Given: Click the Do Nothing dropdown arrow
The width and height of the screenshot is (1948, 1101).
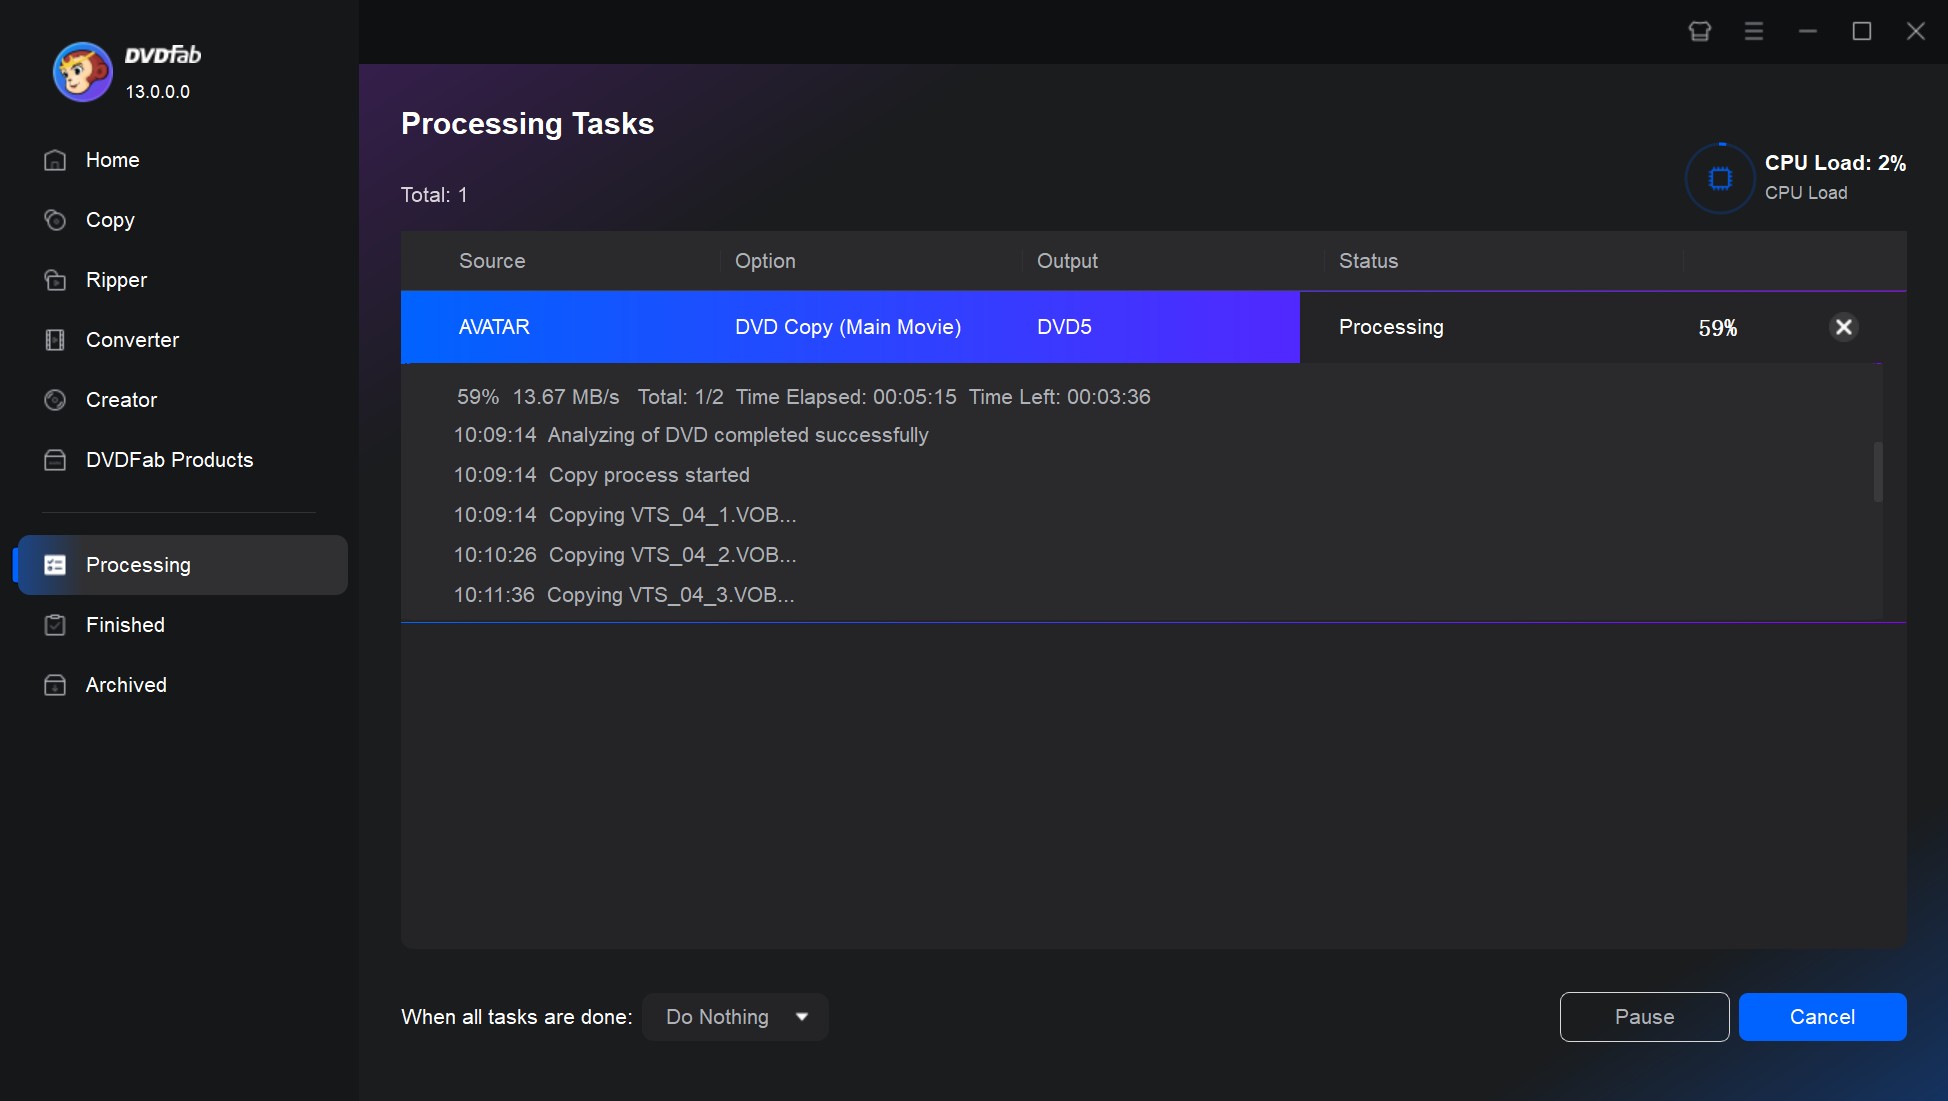Looking at the screenshot, I should point(801,1017).
